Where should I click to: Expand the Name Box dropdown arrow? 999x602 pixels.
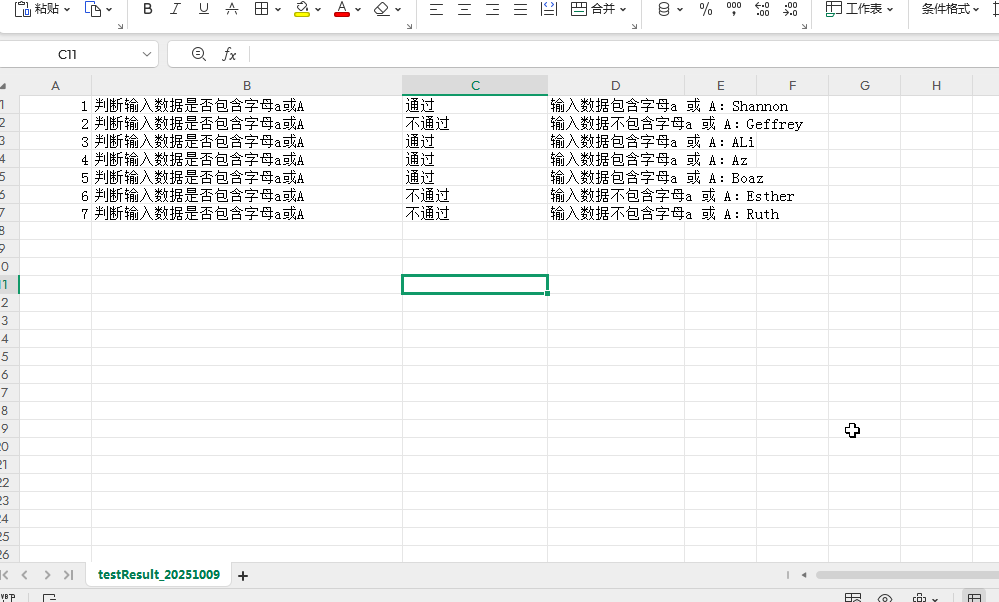coord(147,54)
